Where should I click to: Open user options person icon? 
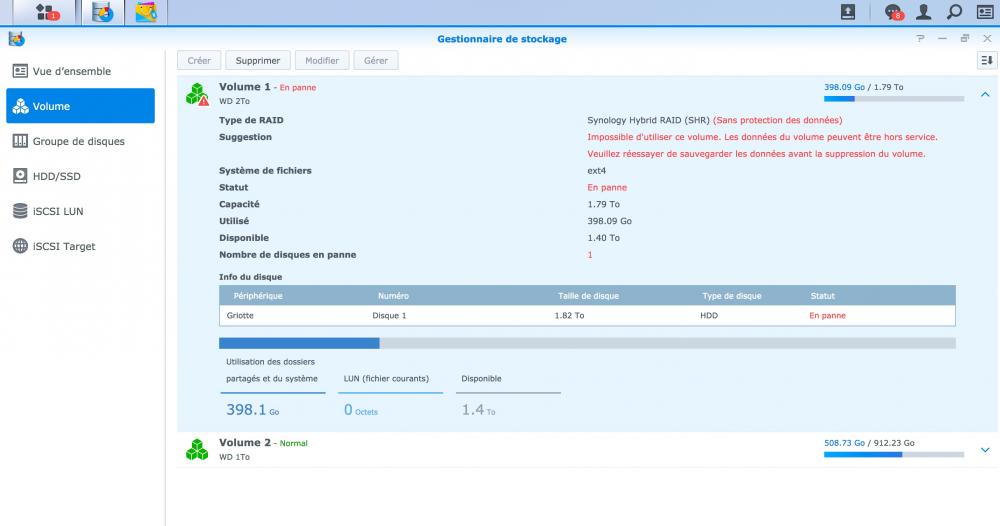pos(923,11)
